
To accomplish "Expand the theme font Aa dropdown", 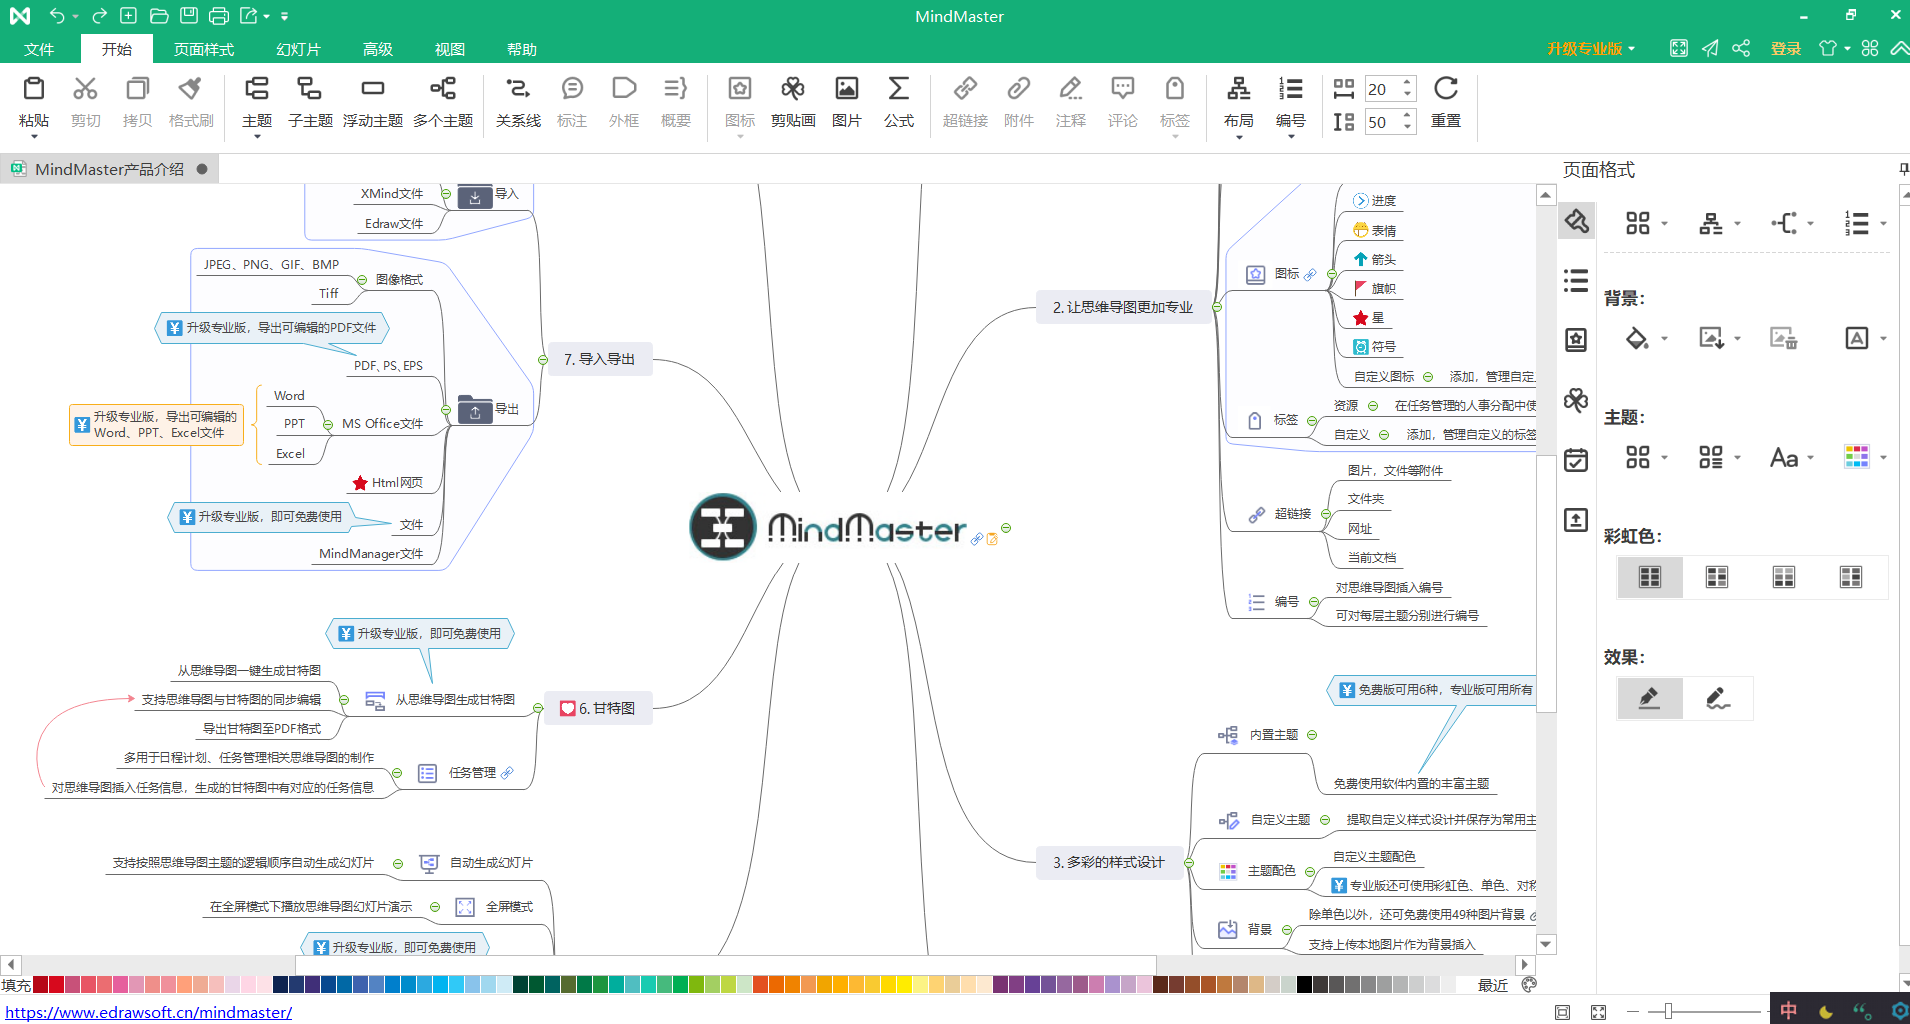I will tap(1810, 458).
